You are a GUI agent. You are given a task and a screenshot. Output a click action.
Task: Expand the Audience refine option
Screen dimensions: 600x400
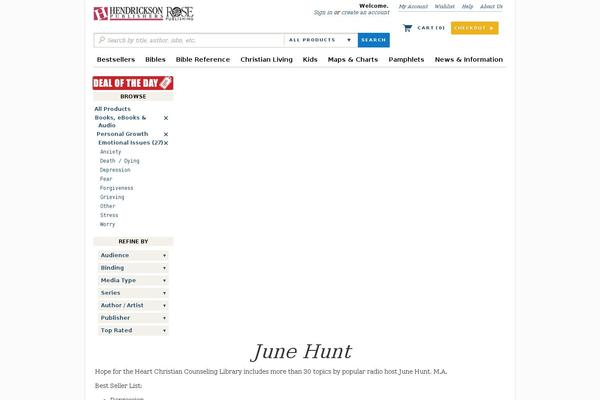133,255
